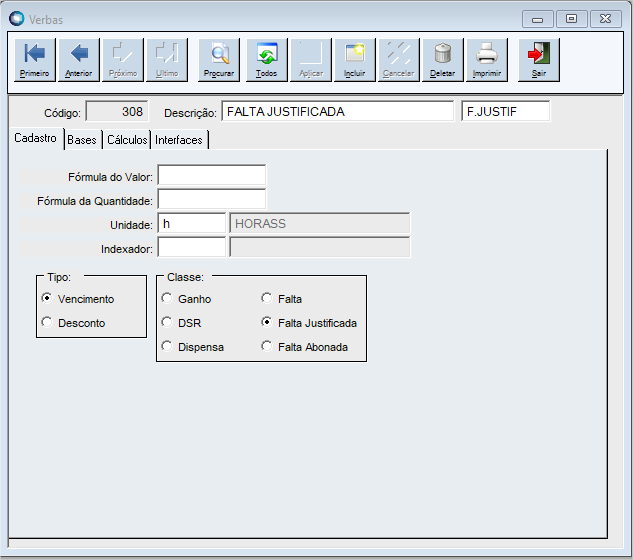Click the empty Indexador description field

point(320,247)
